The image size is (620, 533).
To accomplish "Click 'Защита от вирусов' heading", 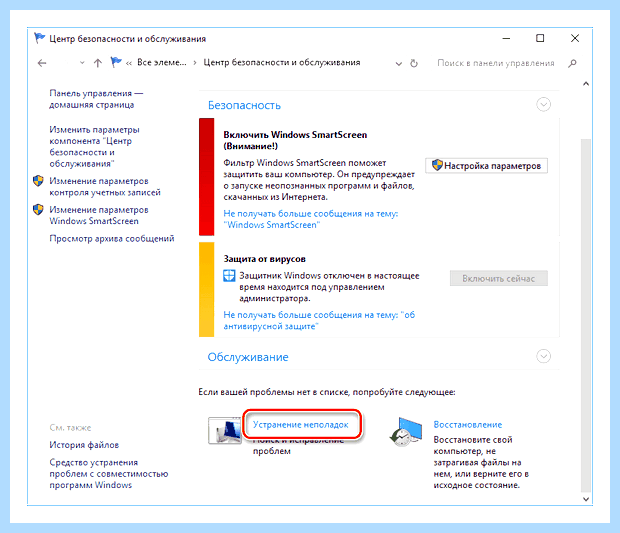I will pyautogui.click(x=265, y=259).
